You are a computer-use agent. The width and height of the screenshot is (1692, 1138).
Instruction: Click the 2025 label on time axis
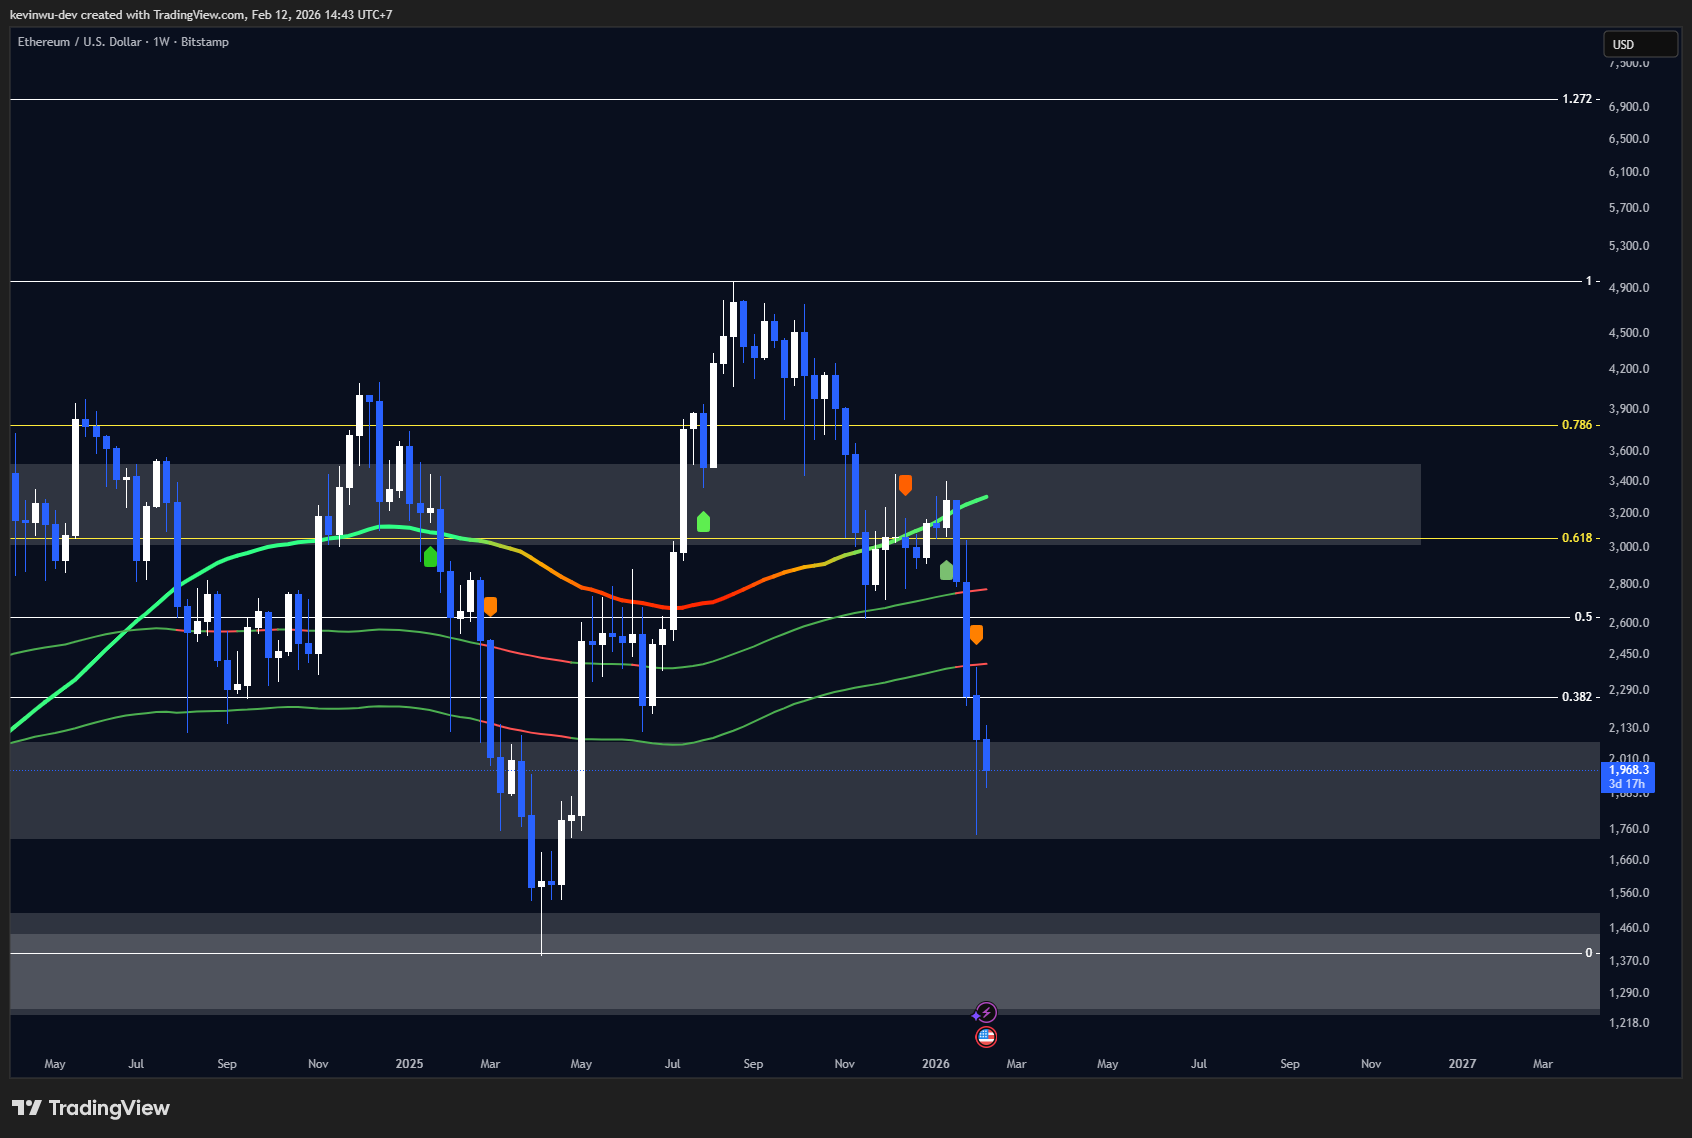[x=409, y=1064]
